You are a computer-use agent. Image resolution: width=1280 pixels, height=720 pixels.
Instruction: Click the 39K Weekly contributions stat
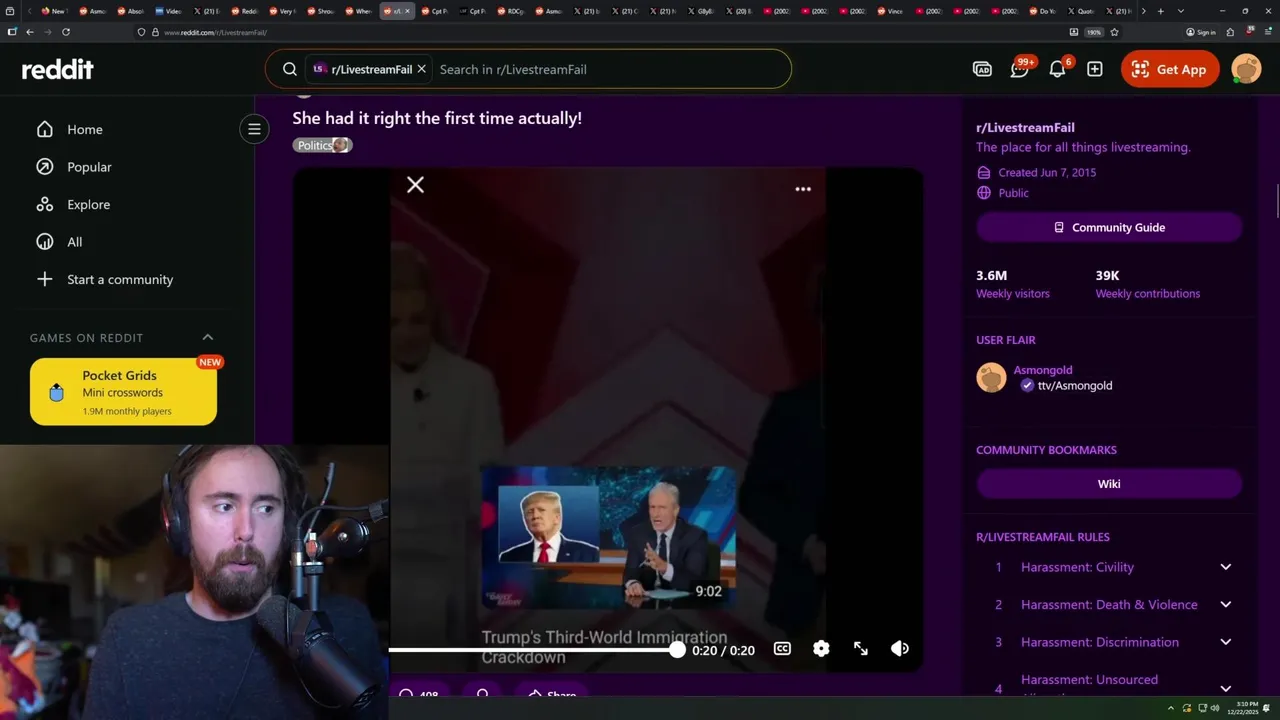tap(1147, 284)
